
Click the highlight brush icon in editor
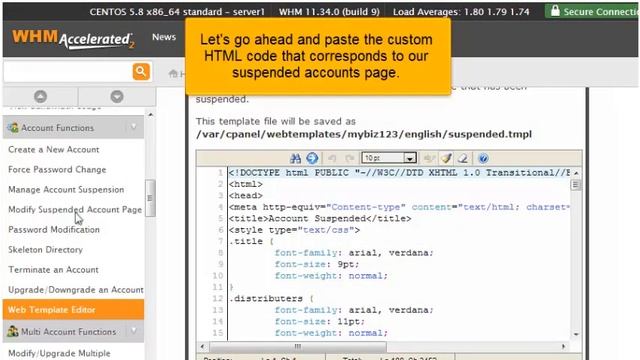tap(446, 158)
